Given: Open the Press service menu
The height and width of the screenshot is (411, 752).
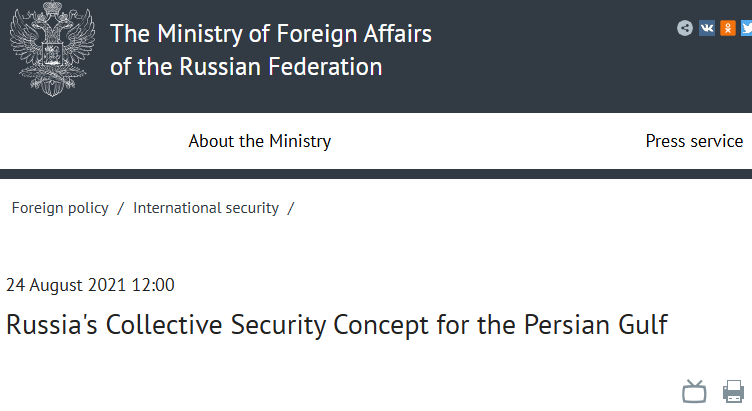Looking at the screenshot, I should click(694, 141).
